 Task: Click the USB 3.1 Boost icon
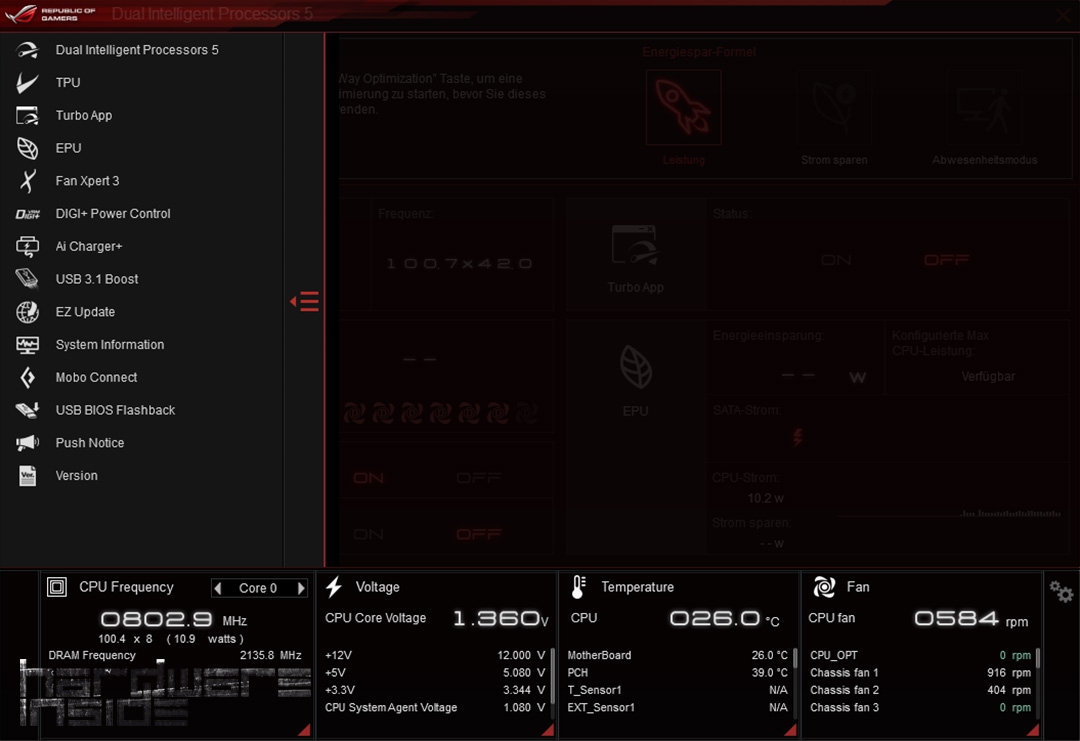pos(28,279)
